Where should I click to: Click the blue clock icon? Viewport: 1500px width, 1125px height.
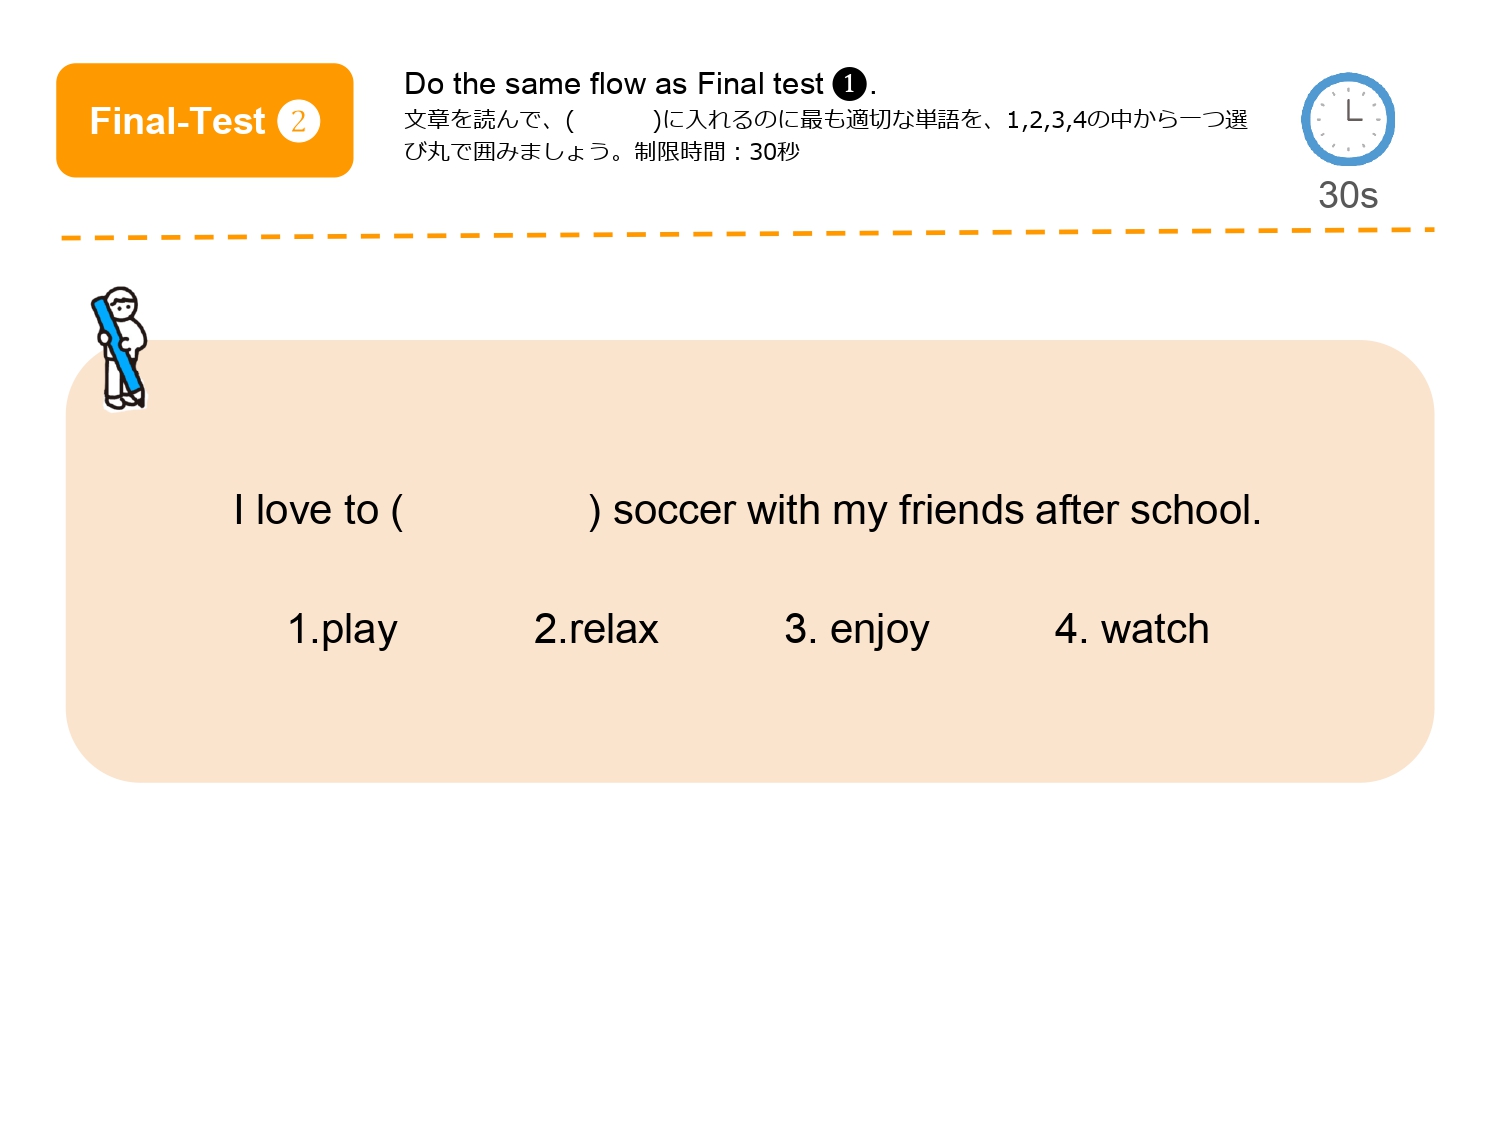[1347, 119]
